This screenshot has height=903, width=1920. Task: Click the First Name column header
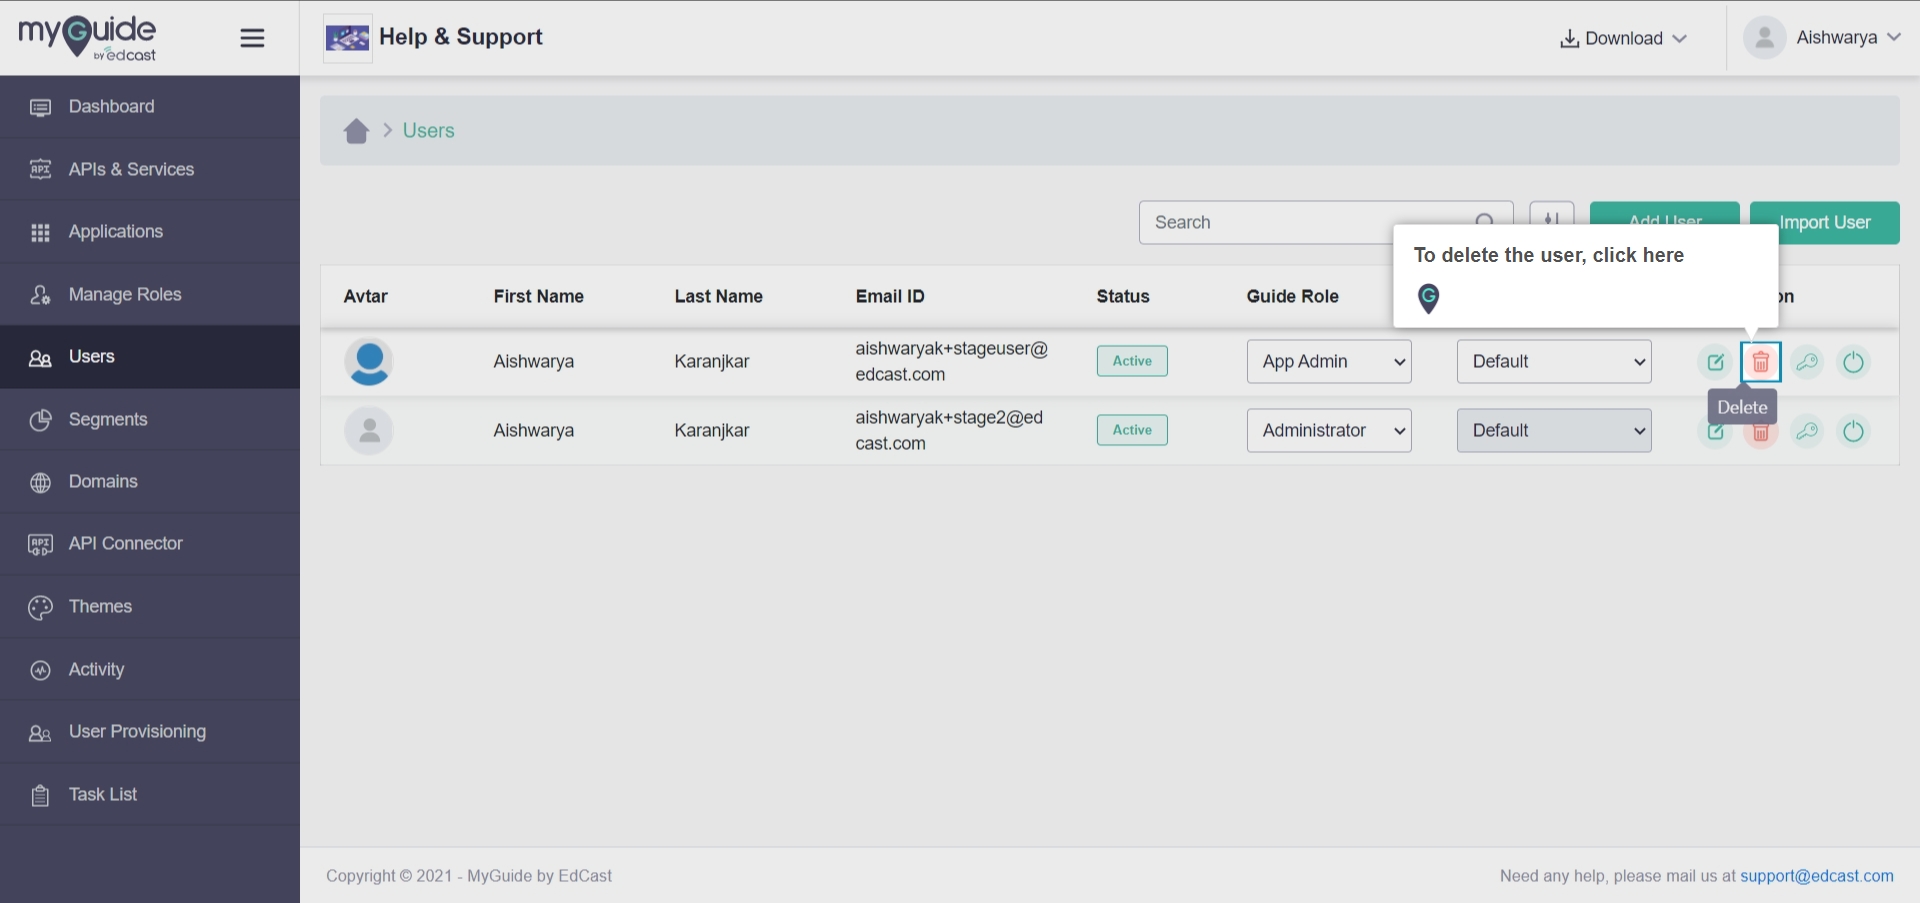(x=538, y=296)
